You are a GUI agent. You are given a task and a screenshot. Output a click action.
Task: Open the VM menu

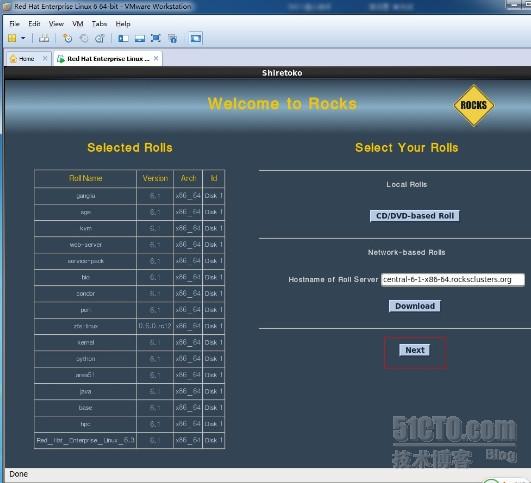(x=78, y=24)
